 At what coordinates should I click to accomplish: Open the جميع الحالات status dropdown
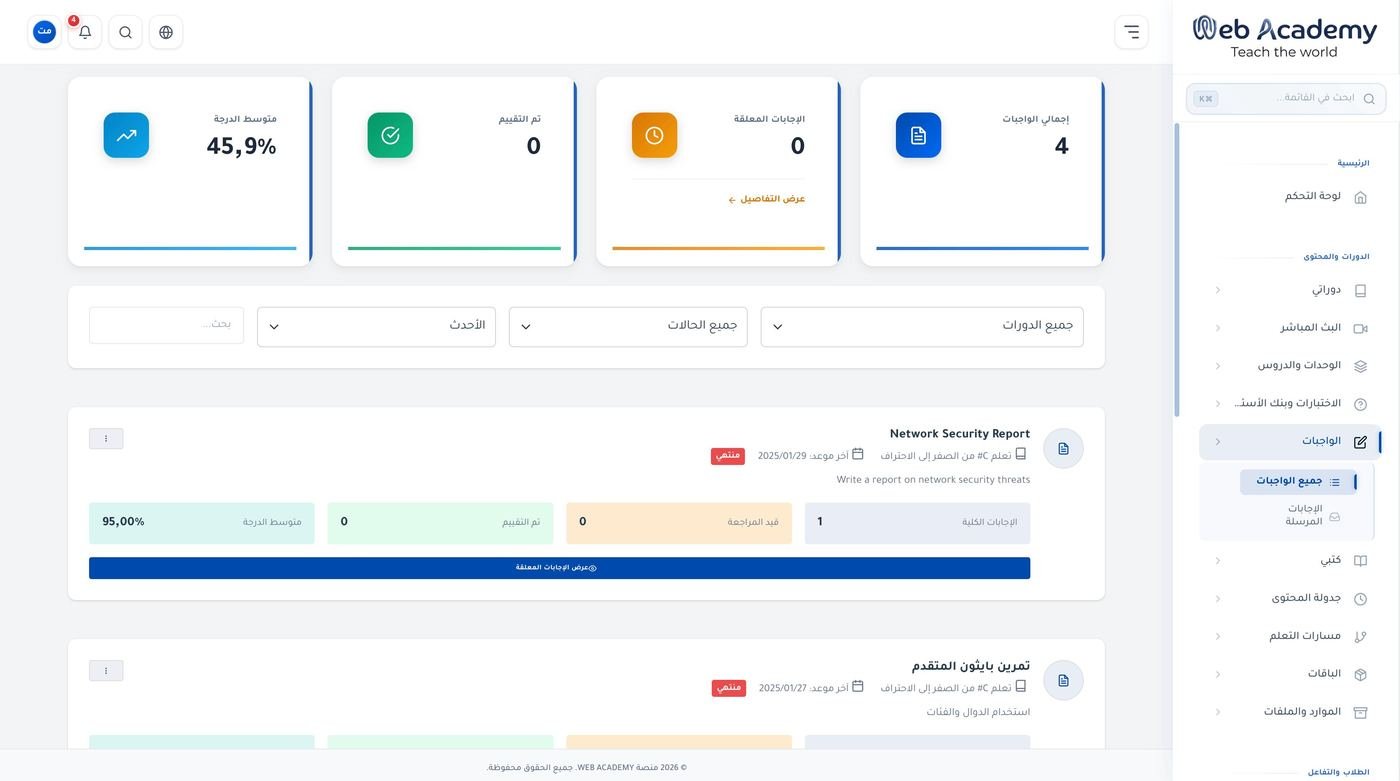coord(628,327)
